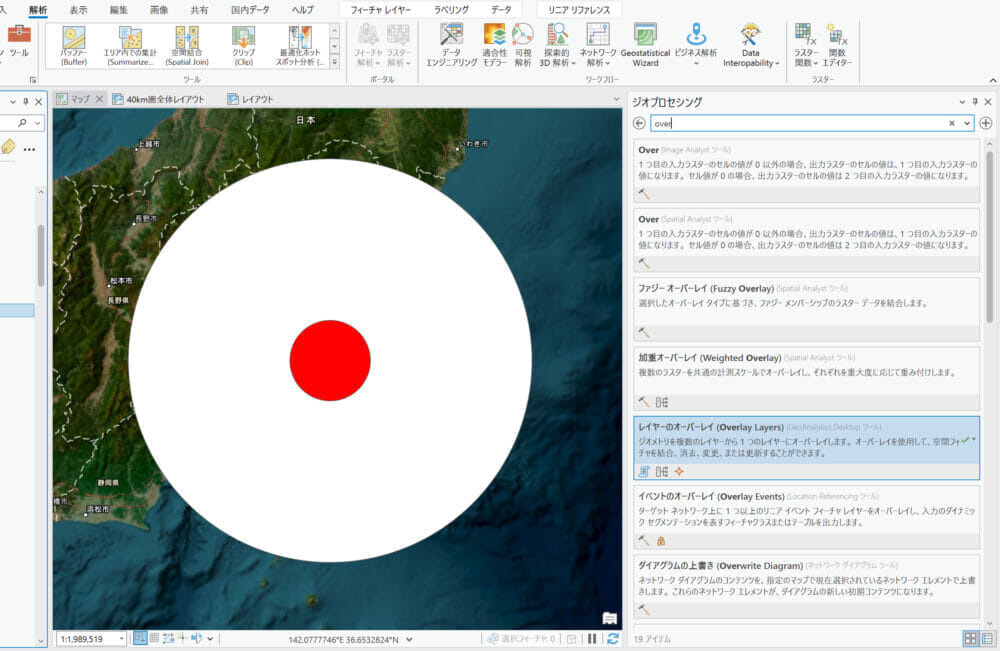Open the Optimized Hot Spot Analysis tool

click(300, 46)
